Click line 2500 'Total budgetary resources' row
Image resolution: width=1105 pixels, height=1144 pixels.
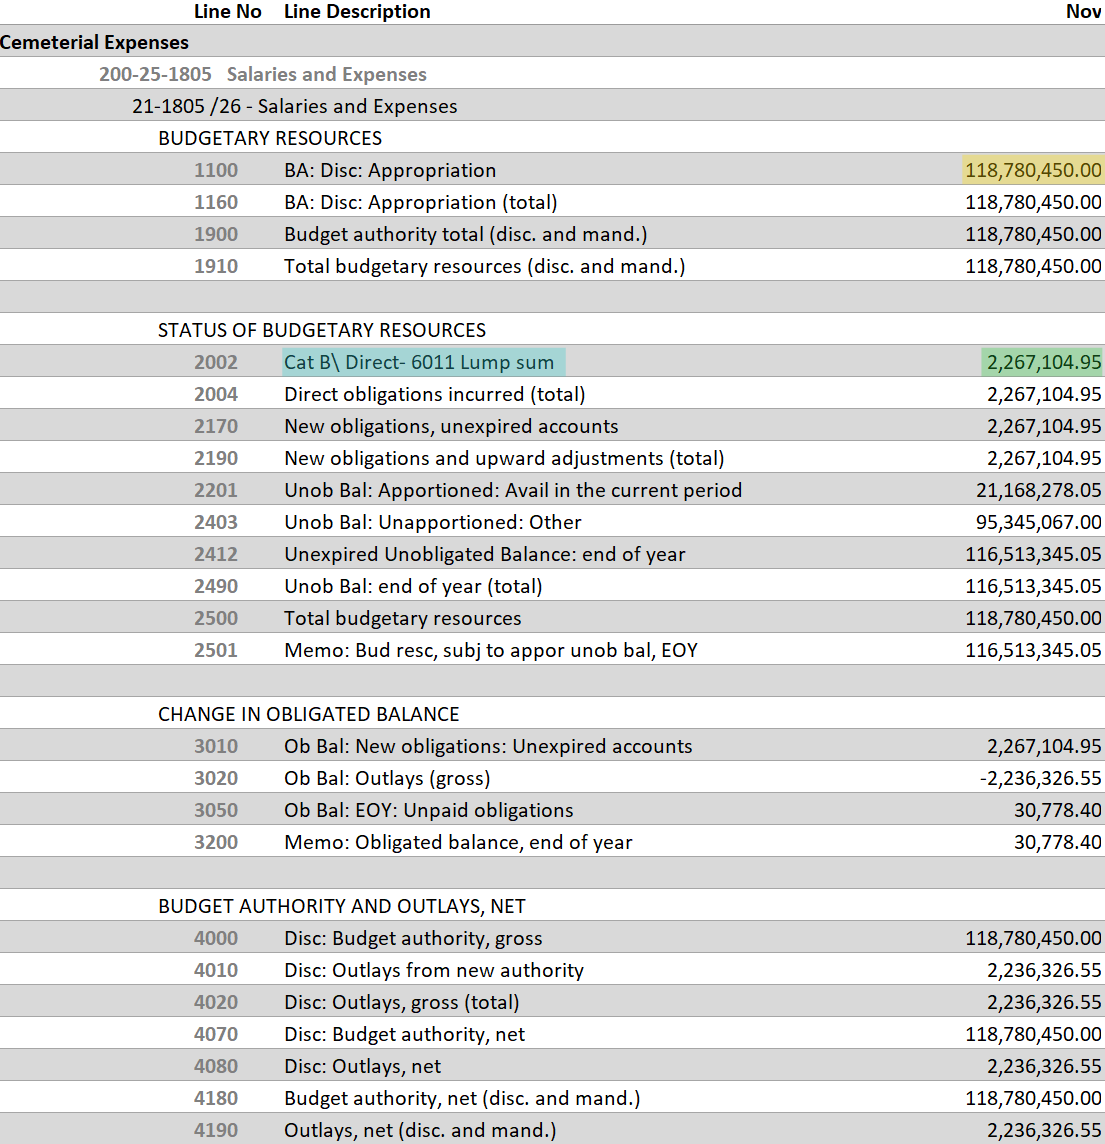click(402, 618)
